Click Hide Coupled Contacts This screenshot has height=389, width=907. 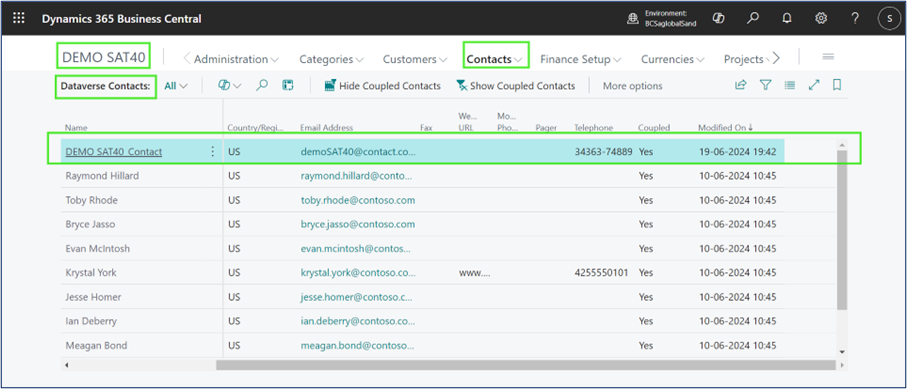382,86
